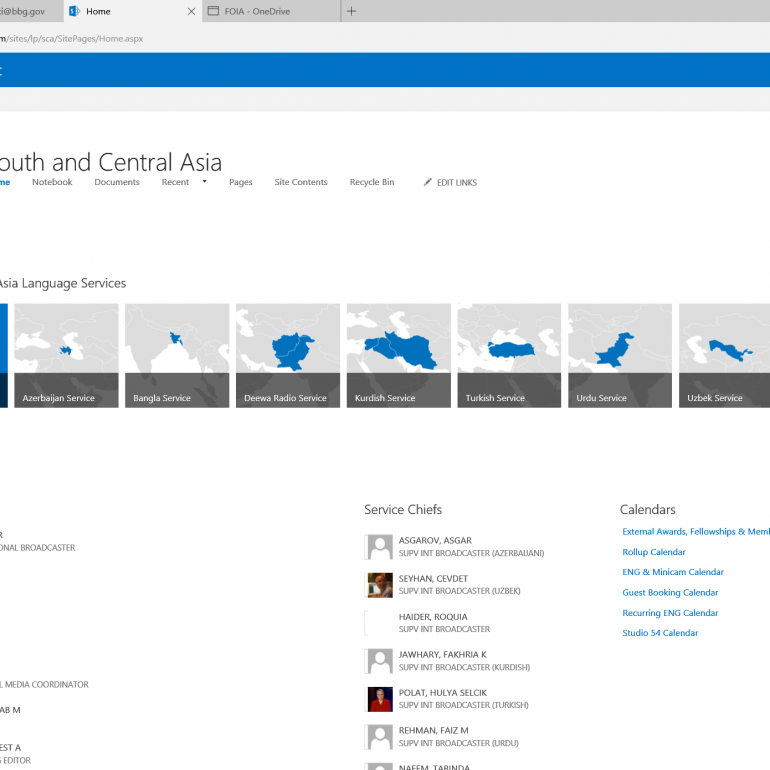Open the Recycle Bin link
The image size is (770, 770).
(372, 182)
